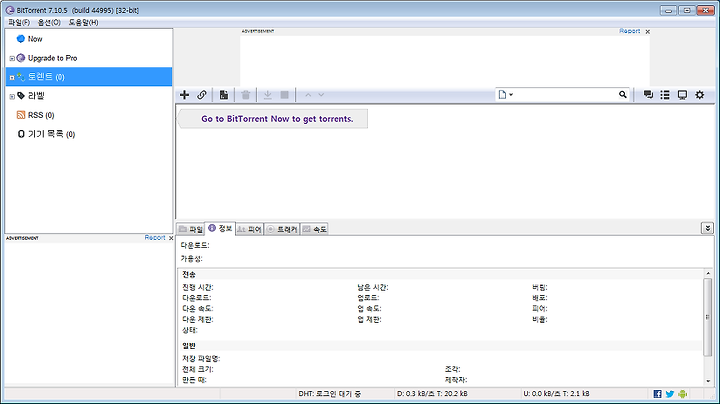Open the 파일(F) menu

click(x=19, y=22)
